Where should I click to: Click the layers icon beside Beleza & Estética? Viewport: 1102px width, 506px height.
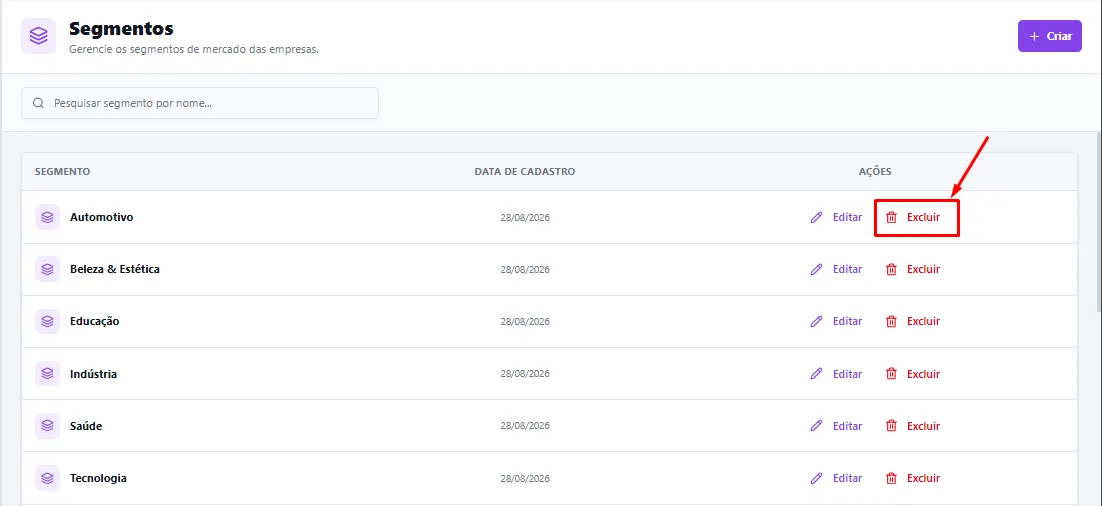47,269
